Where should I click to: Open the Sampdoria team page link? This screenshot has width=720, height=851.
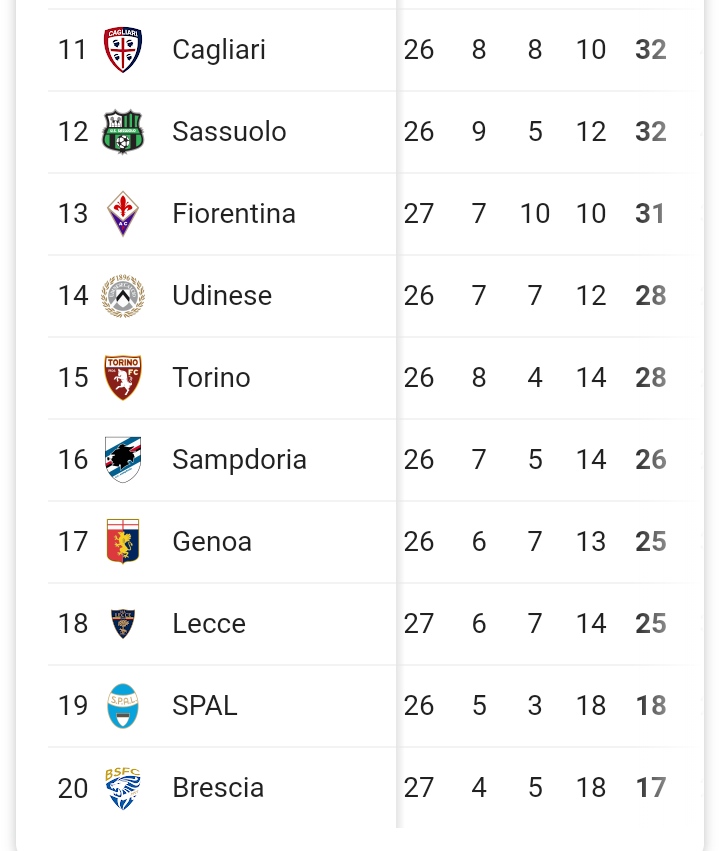click(239, 459)
